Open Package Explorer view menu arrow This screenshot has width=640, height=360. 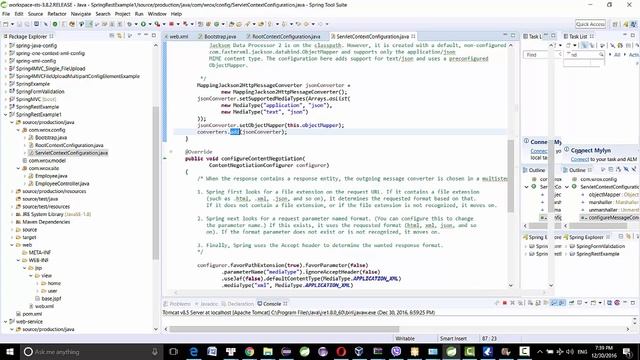click(x=130, y=36)
